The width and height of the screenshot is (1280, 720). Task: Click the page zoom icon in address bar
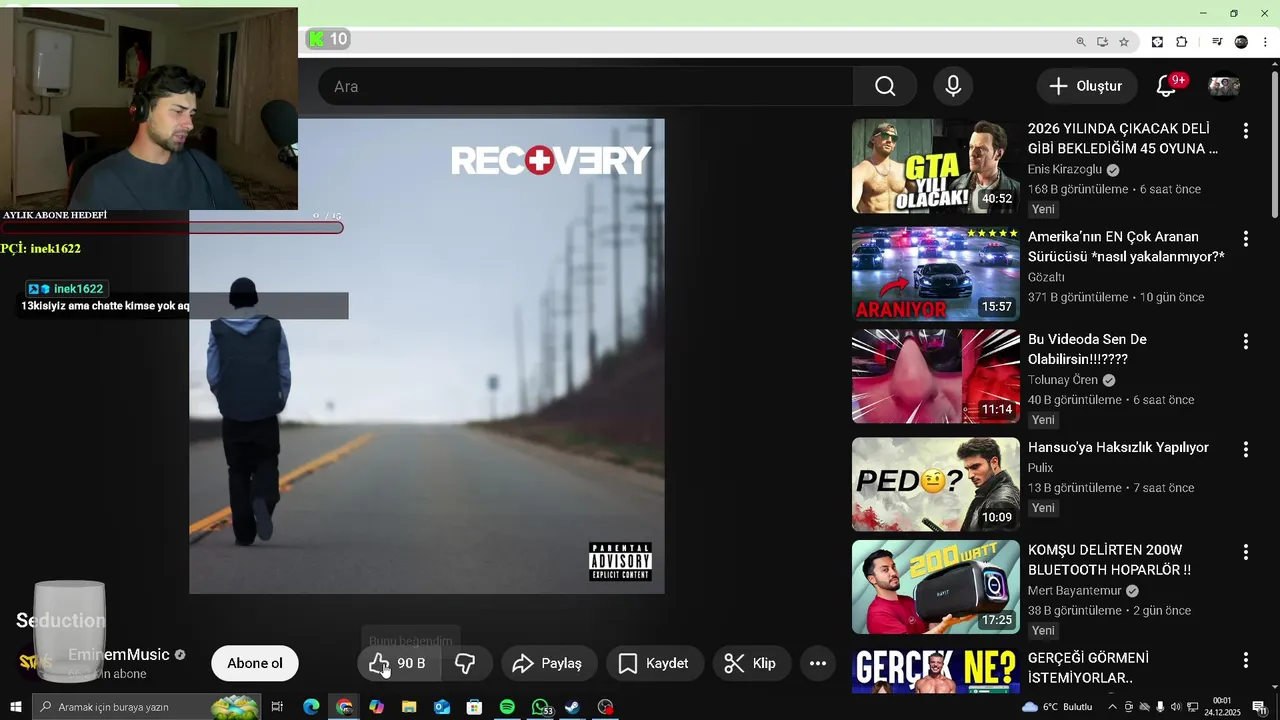(1080, 42)
